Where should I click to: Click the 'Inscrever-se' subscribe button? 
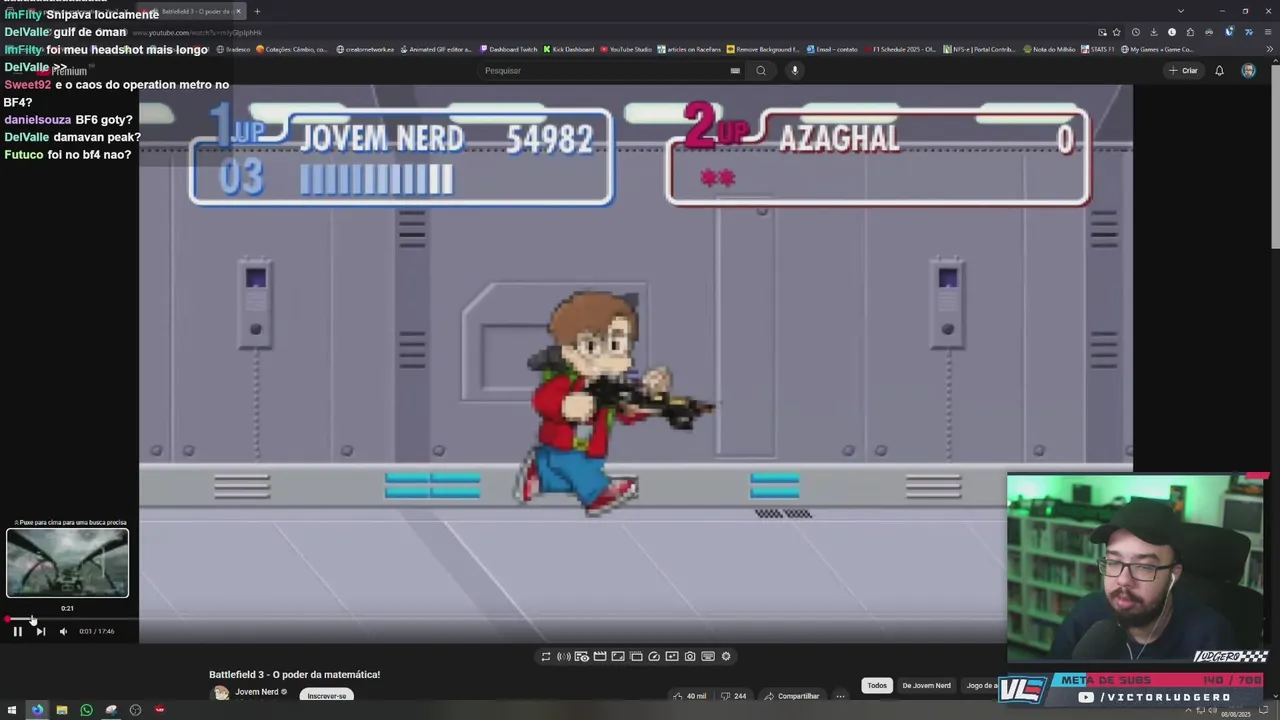327,695
